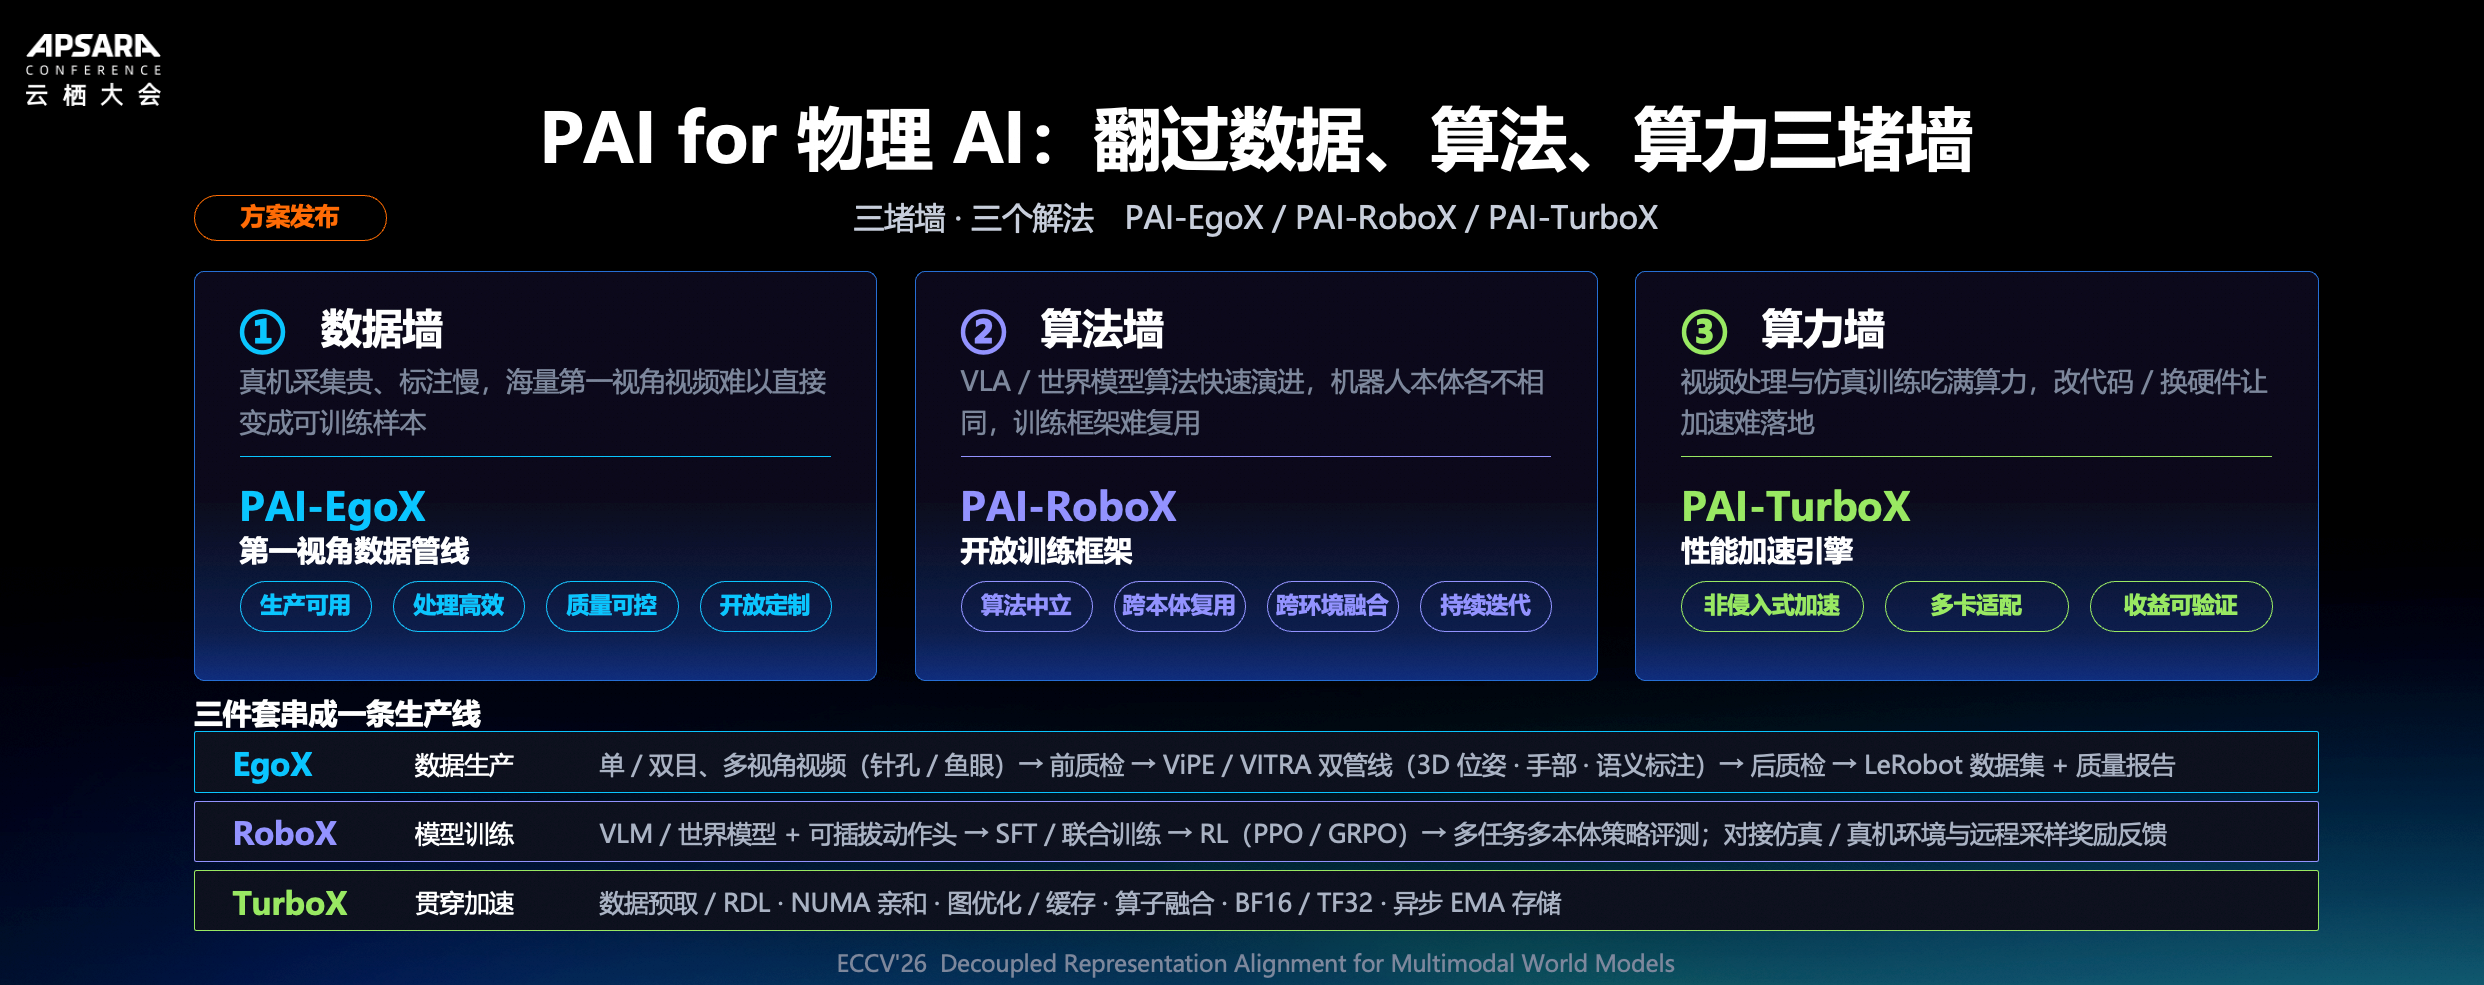The width and height of the screenshot is (2484, 985).
Task: Click the circled number 1 icon
Action: click(x=263, y=332)
